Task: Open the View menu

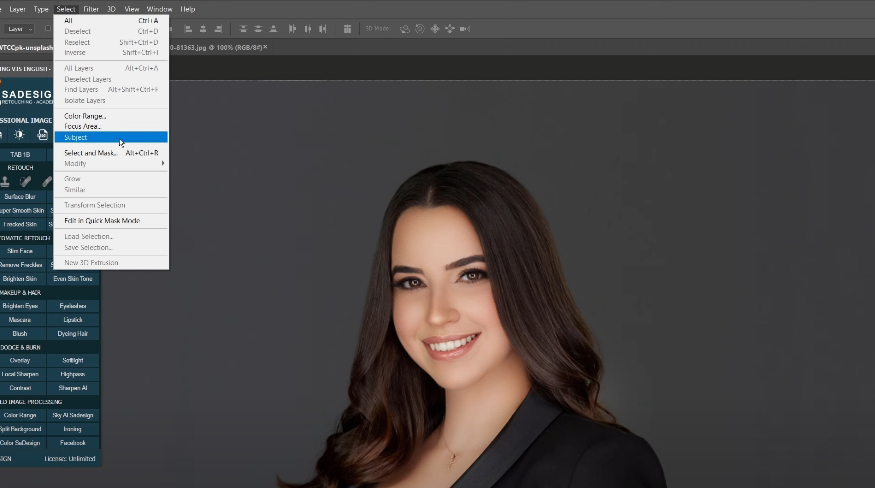Action: (132, 9)
